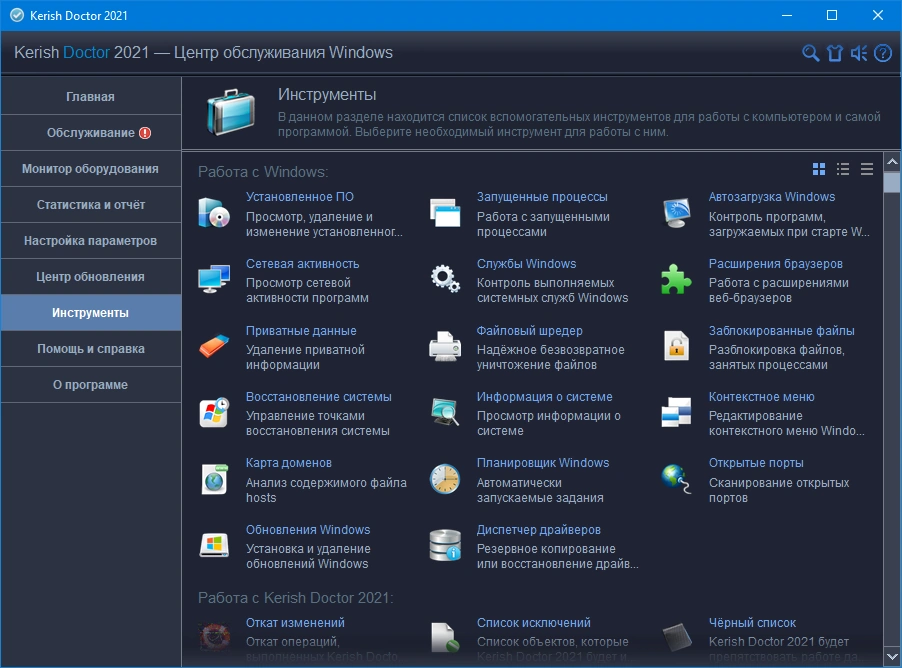
Task: Mute sounds with the speaker icon
Action: tap(859, 54)
